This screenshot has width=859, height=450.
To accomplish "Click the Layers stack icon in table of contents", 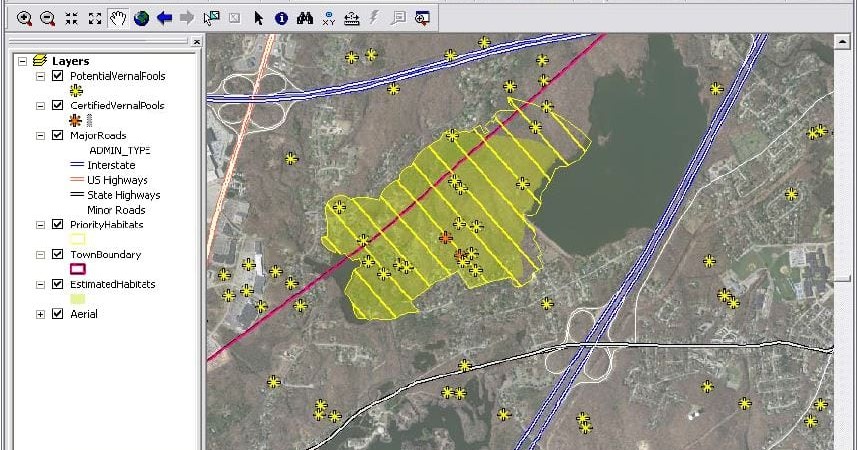I will (x=39, y=60).
